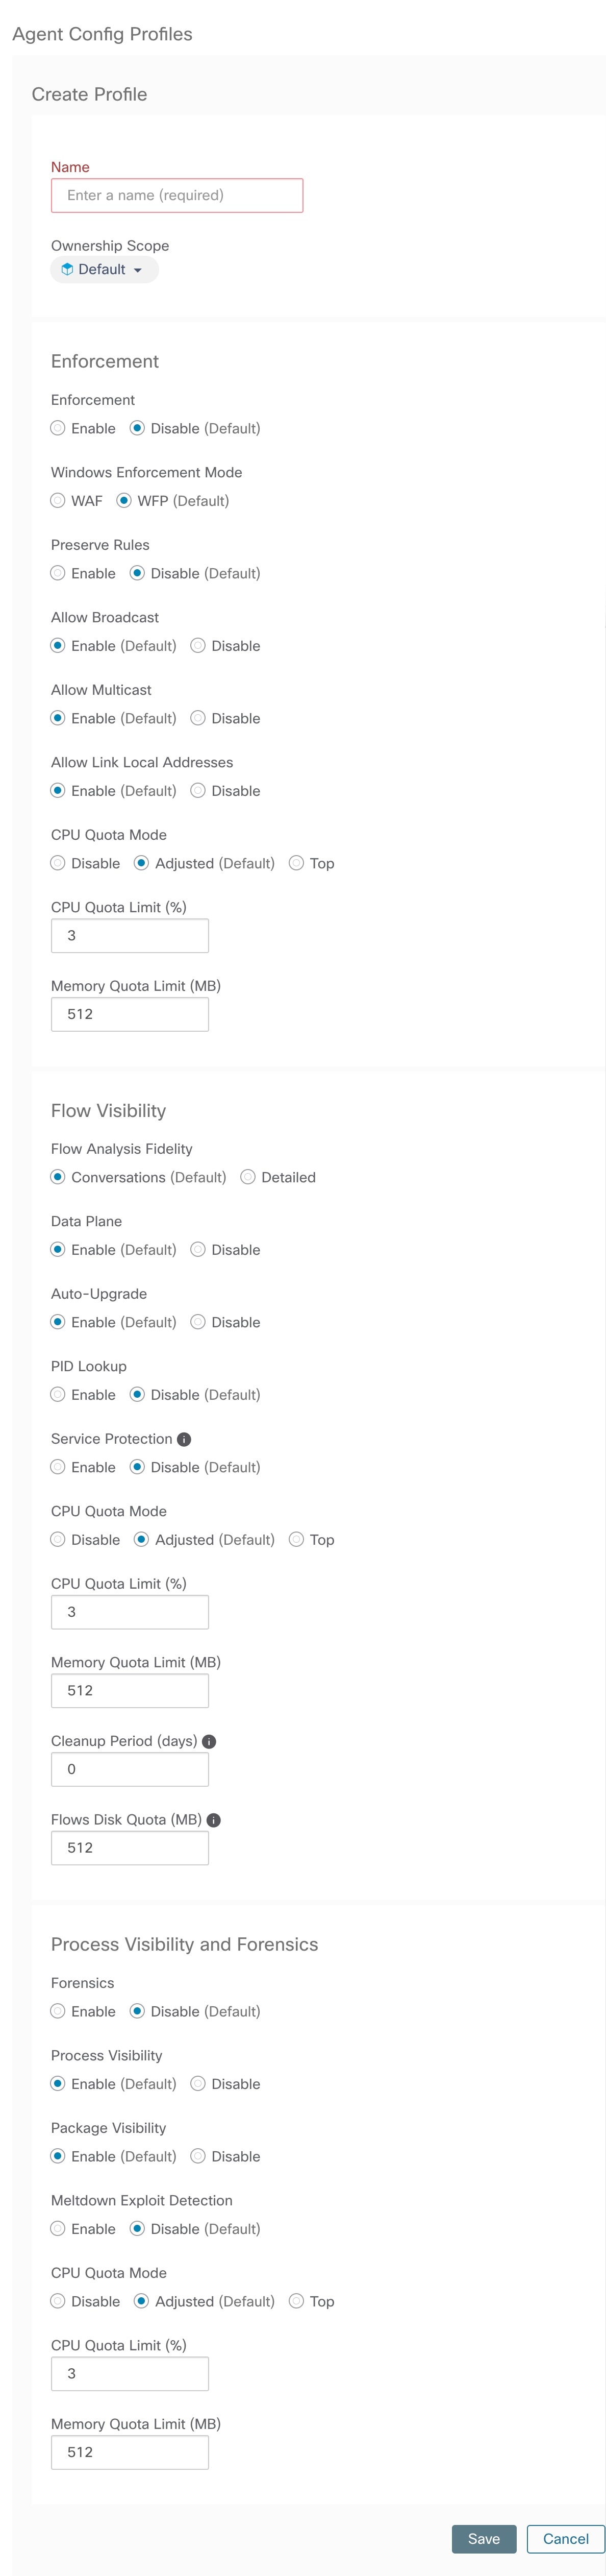Open the Ownership Scope Default dropdown

[104, 270]
